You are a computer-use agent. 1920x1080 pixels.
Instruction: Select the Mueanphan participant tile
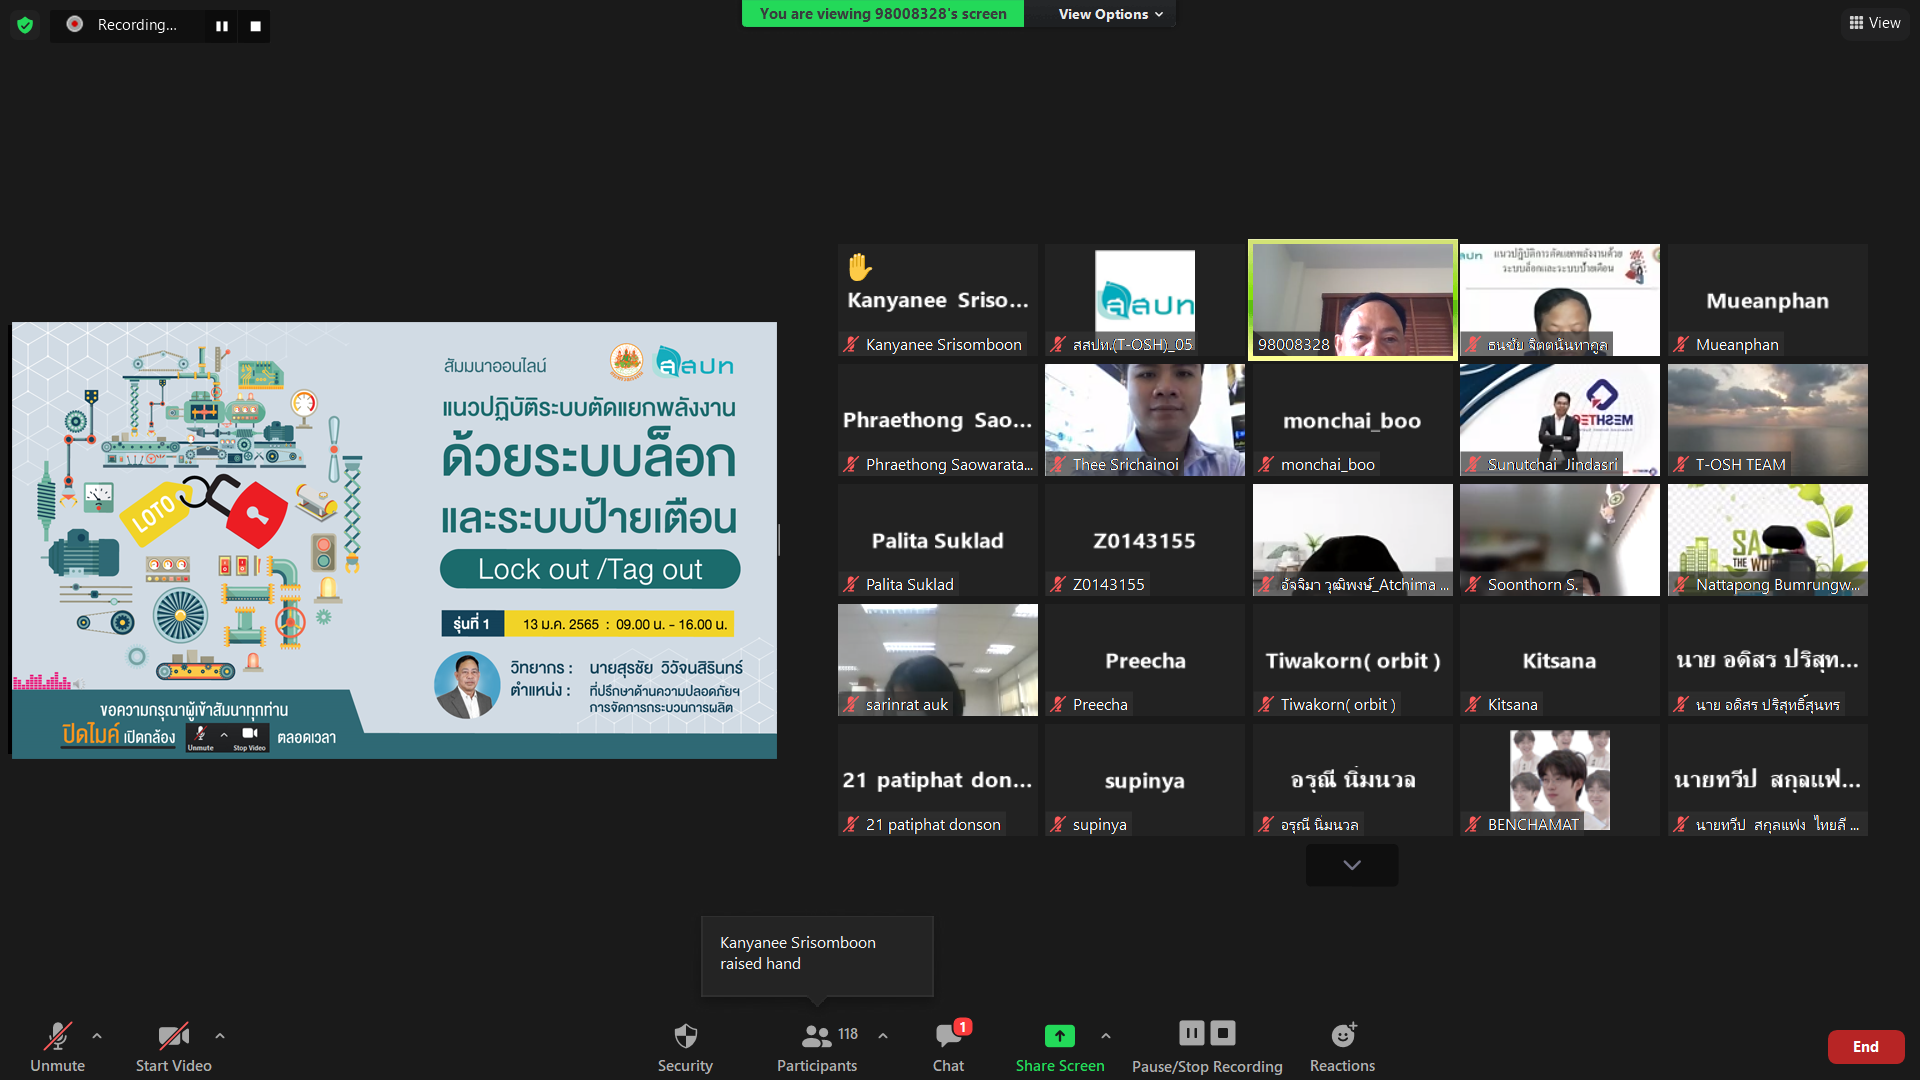[x=1768, y=300]
